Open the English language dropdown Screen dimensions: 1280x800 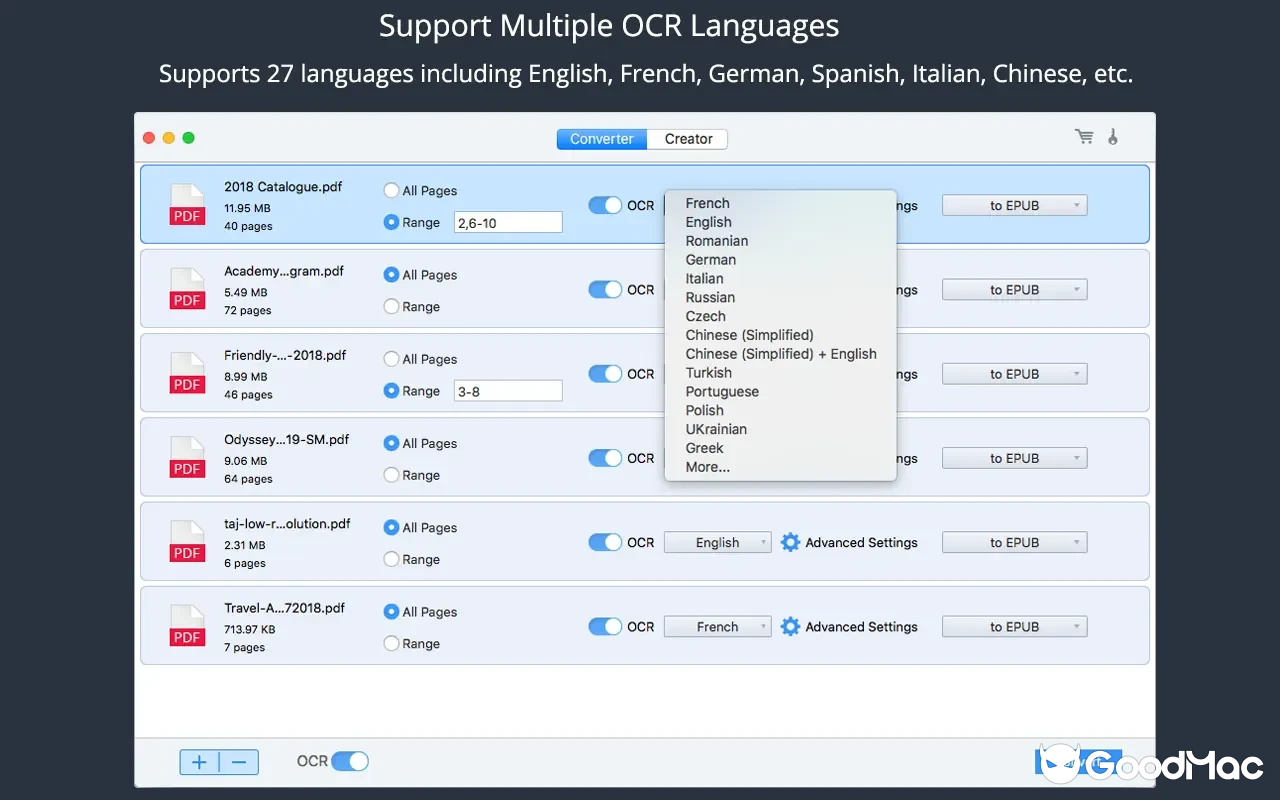tap(717, 542)
